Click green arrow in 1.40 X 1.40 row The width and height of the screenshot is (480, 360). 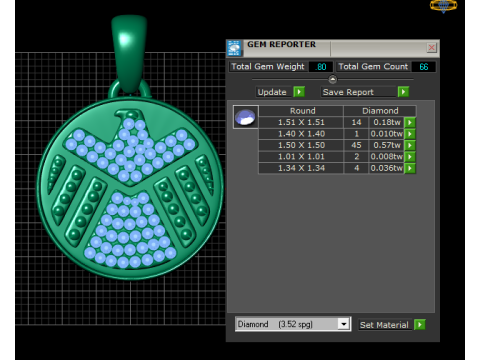point(410,134)
